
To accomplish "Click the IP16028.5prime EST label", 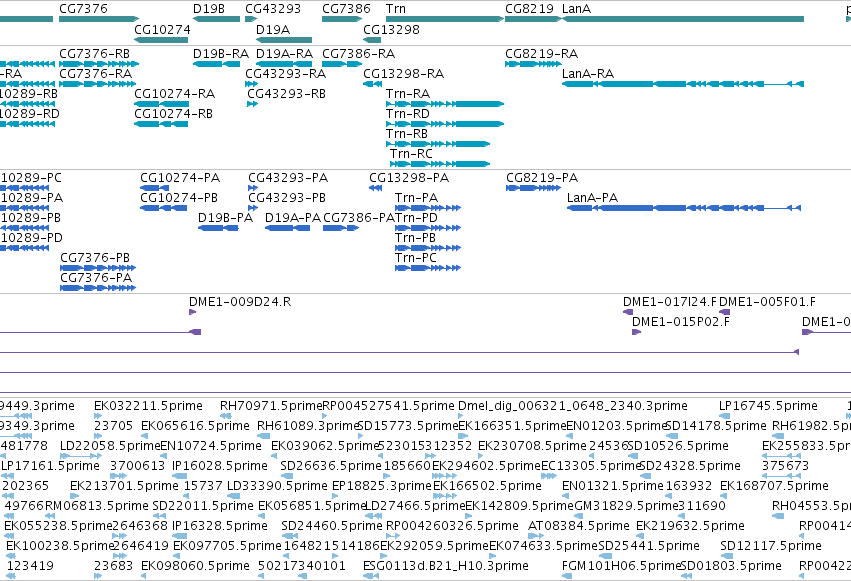I will pos(220,466).
